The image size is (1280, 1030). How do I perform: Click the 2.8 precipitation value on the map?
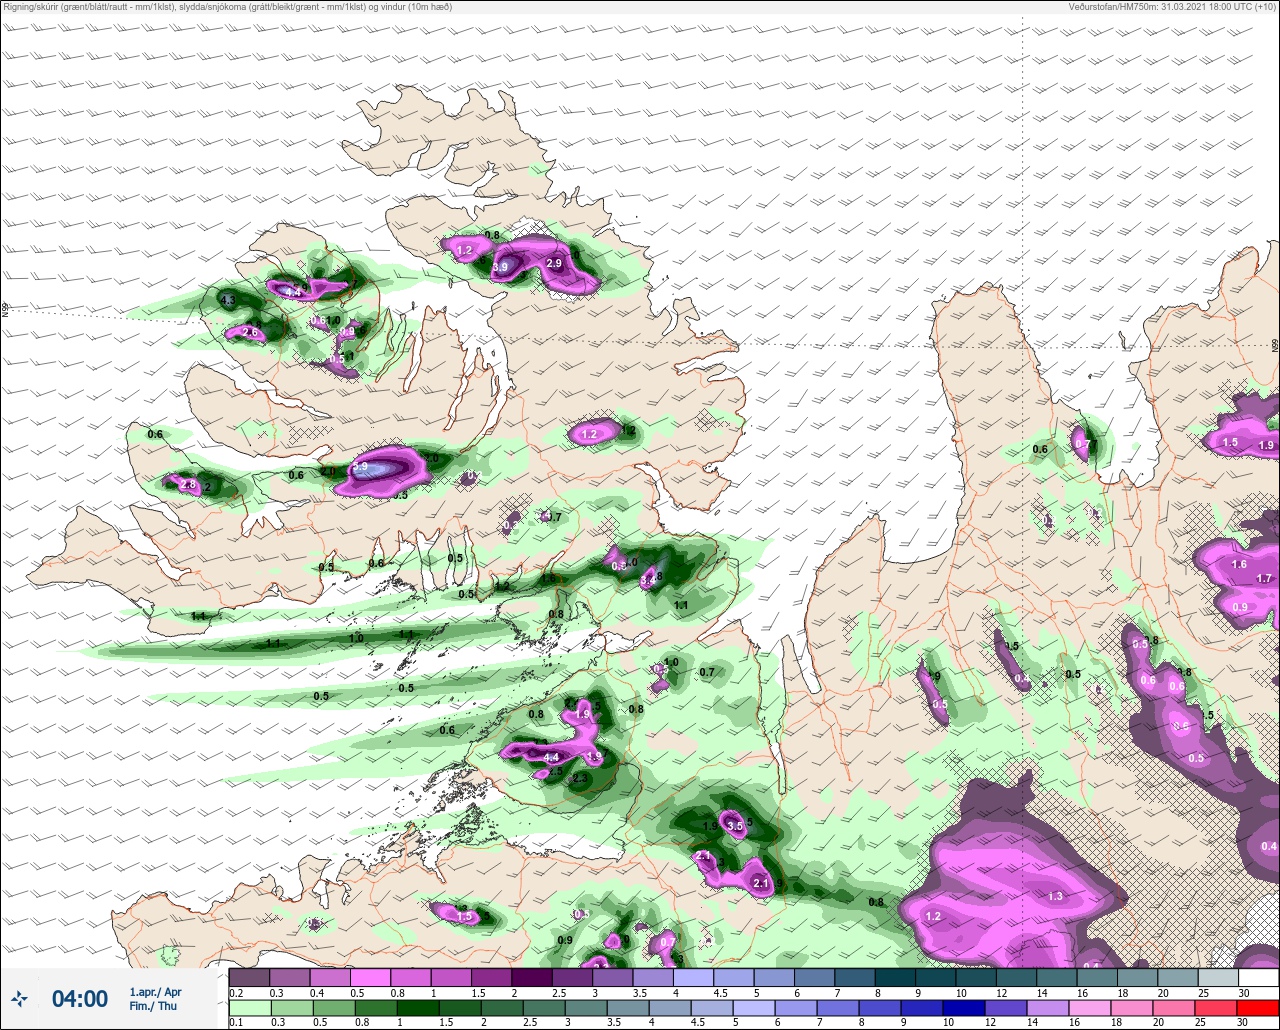(x=188, y=485)
